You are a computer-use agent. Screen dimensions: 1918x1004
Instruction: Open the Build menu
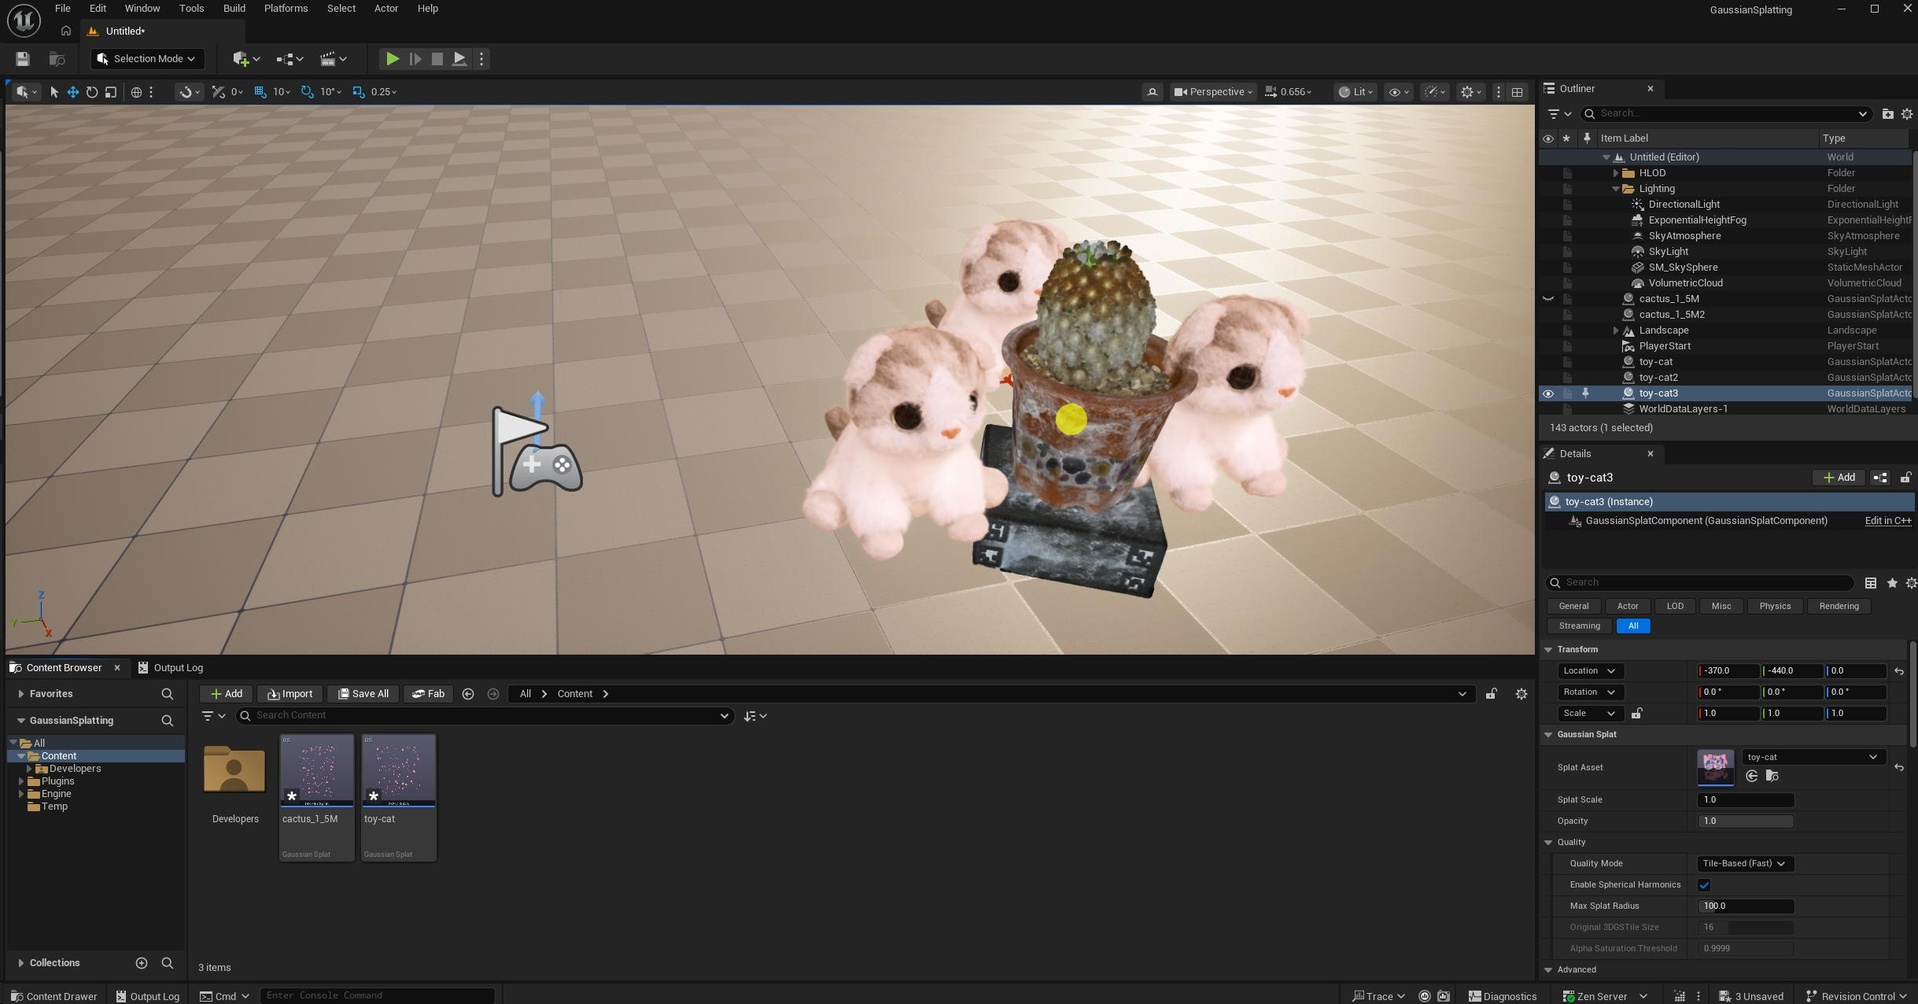[234, 8]
